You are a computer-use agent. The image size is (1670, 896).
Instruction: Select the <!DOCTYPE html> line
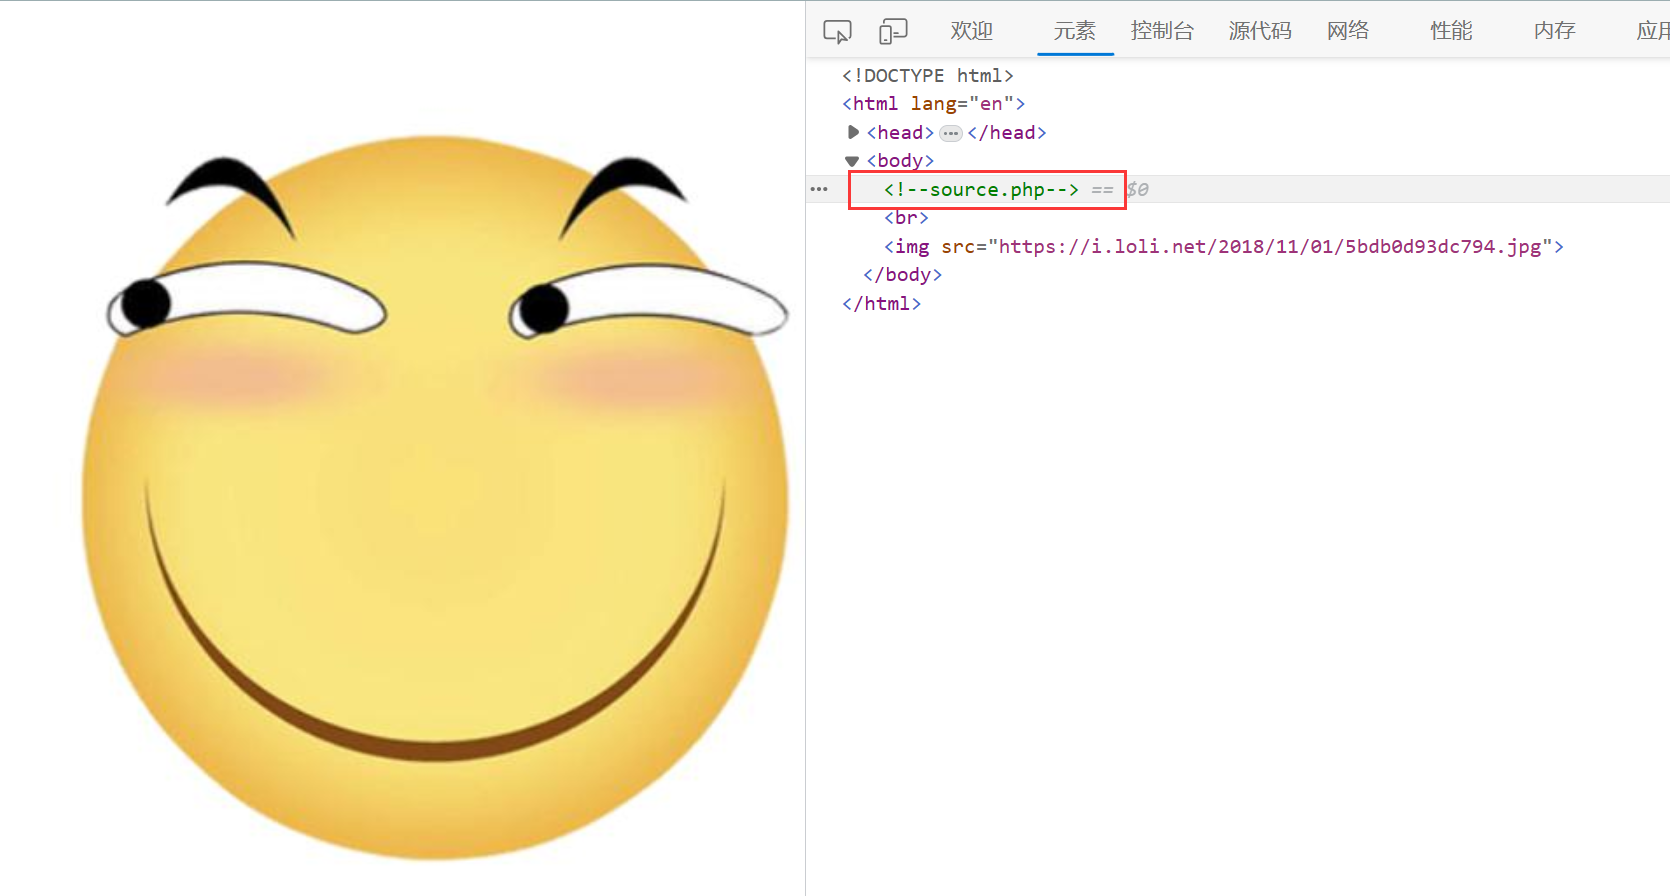coord(928,76)
